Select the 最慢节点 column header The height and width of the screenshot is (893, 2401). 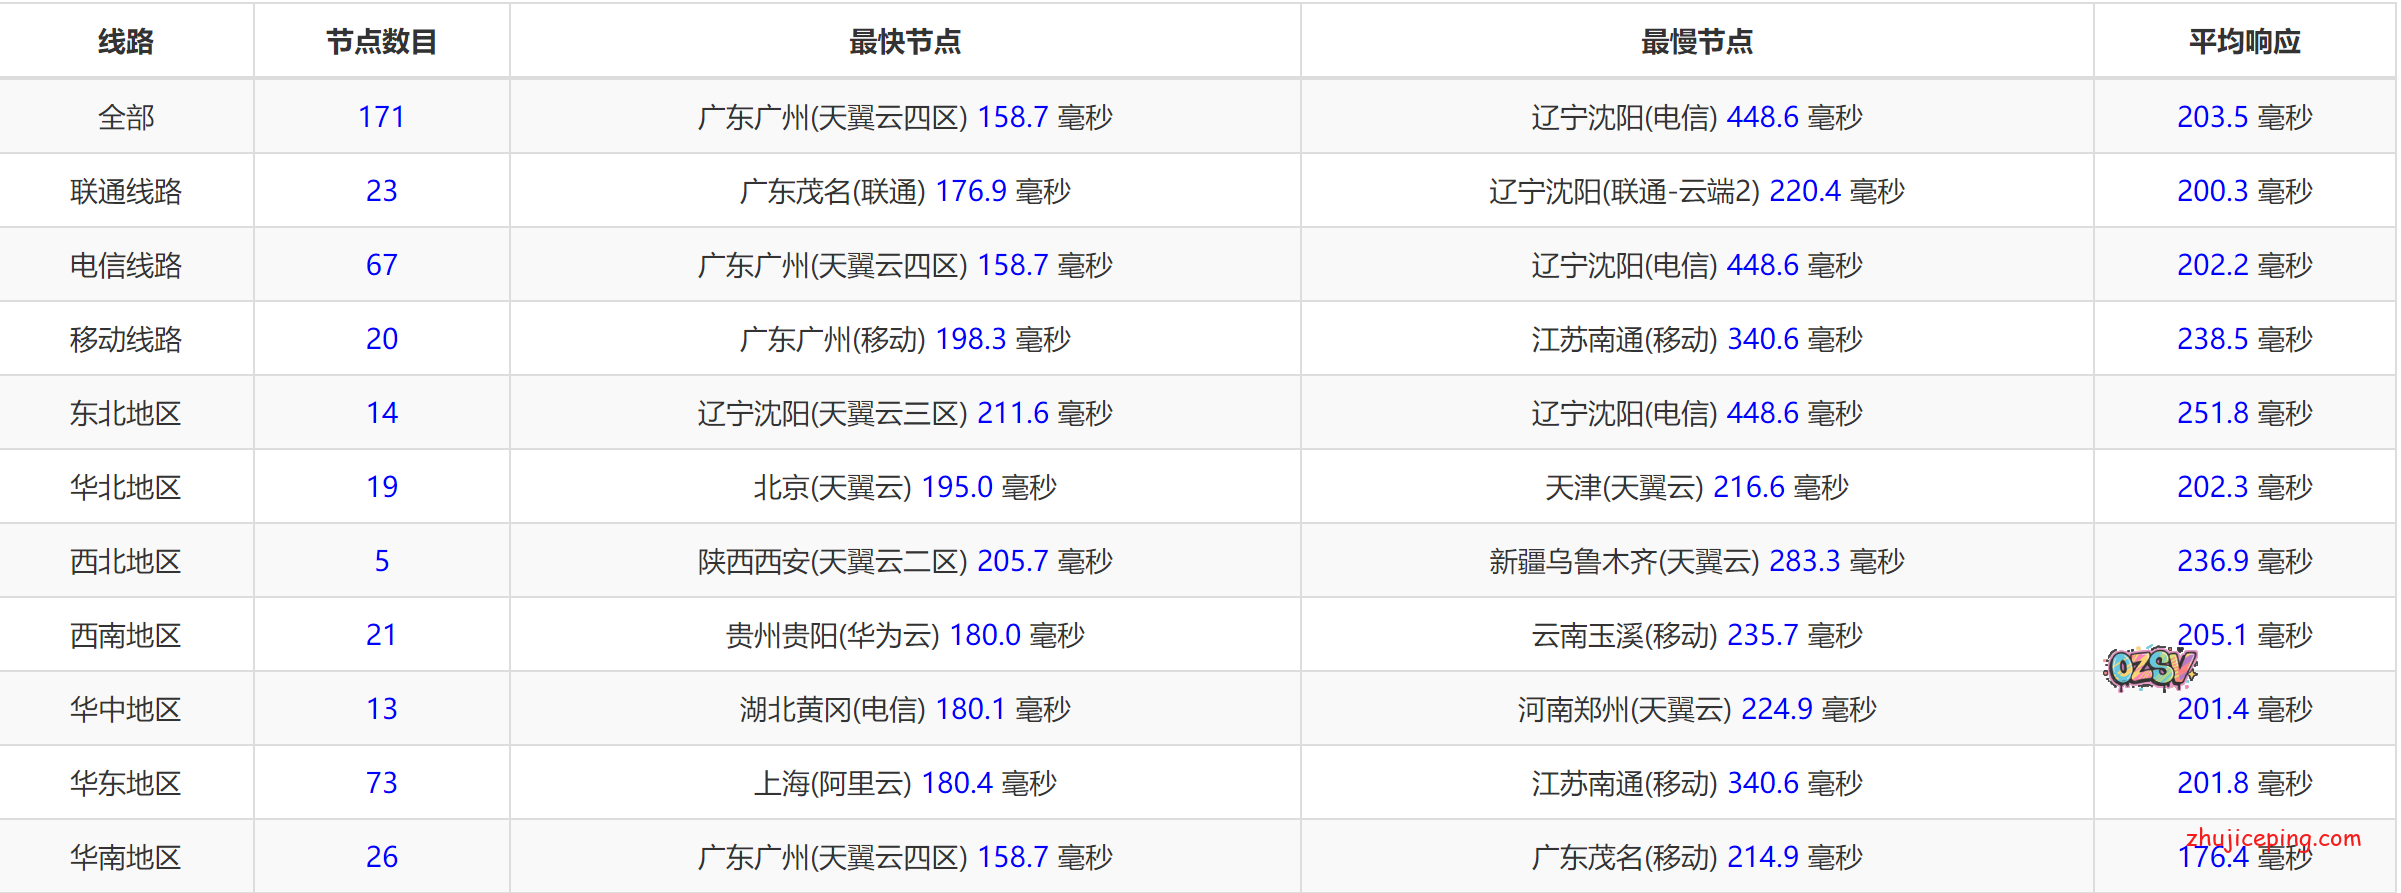(1696, 42)
